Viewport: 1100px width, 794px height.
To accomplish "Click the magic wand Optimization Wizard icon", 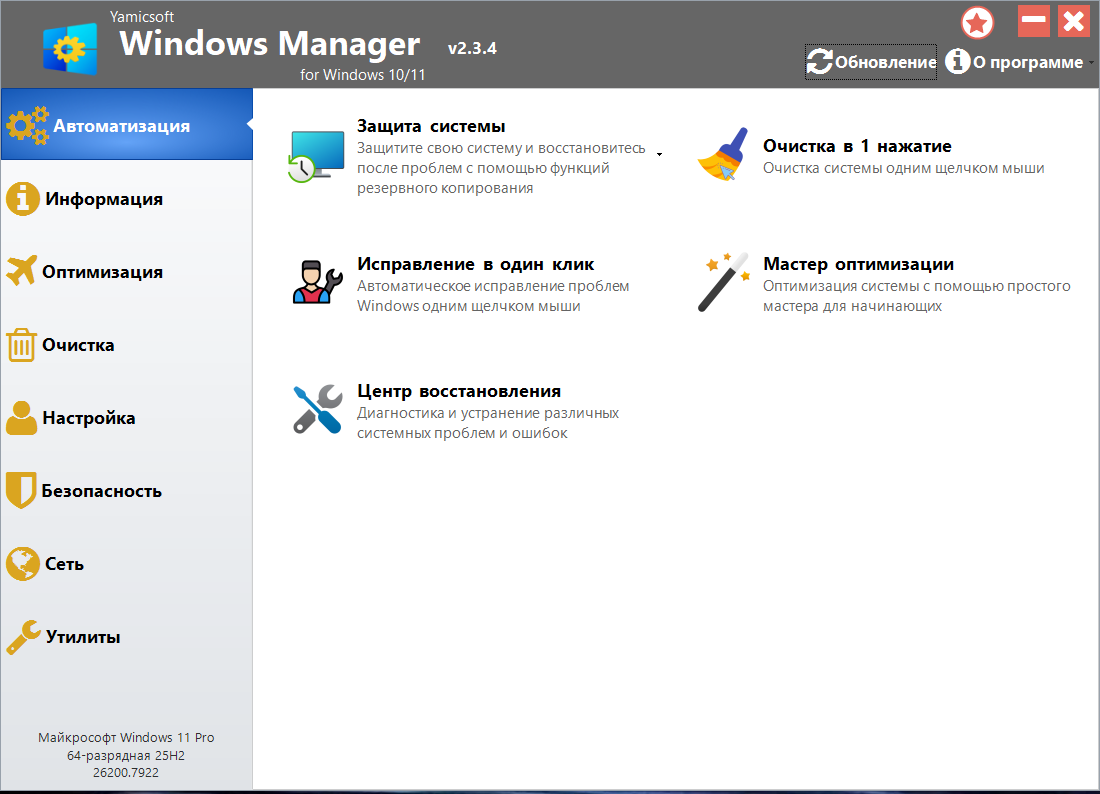I will pyautogui.click(x=723, y=282).
